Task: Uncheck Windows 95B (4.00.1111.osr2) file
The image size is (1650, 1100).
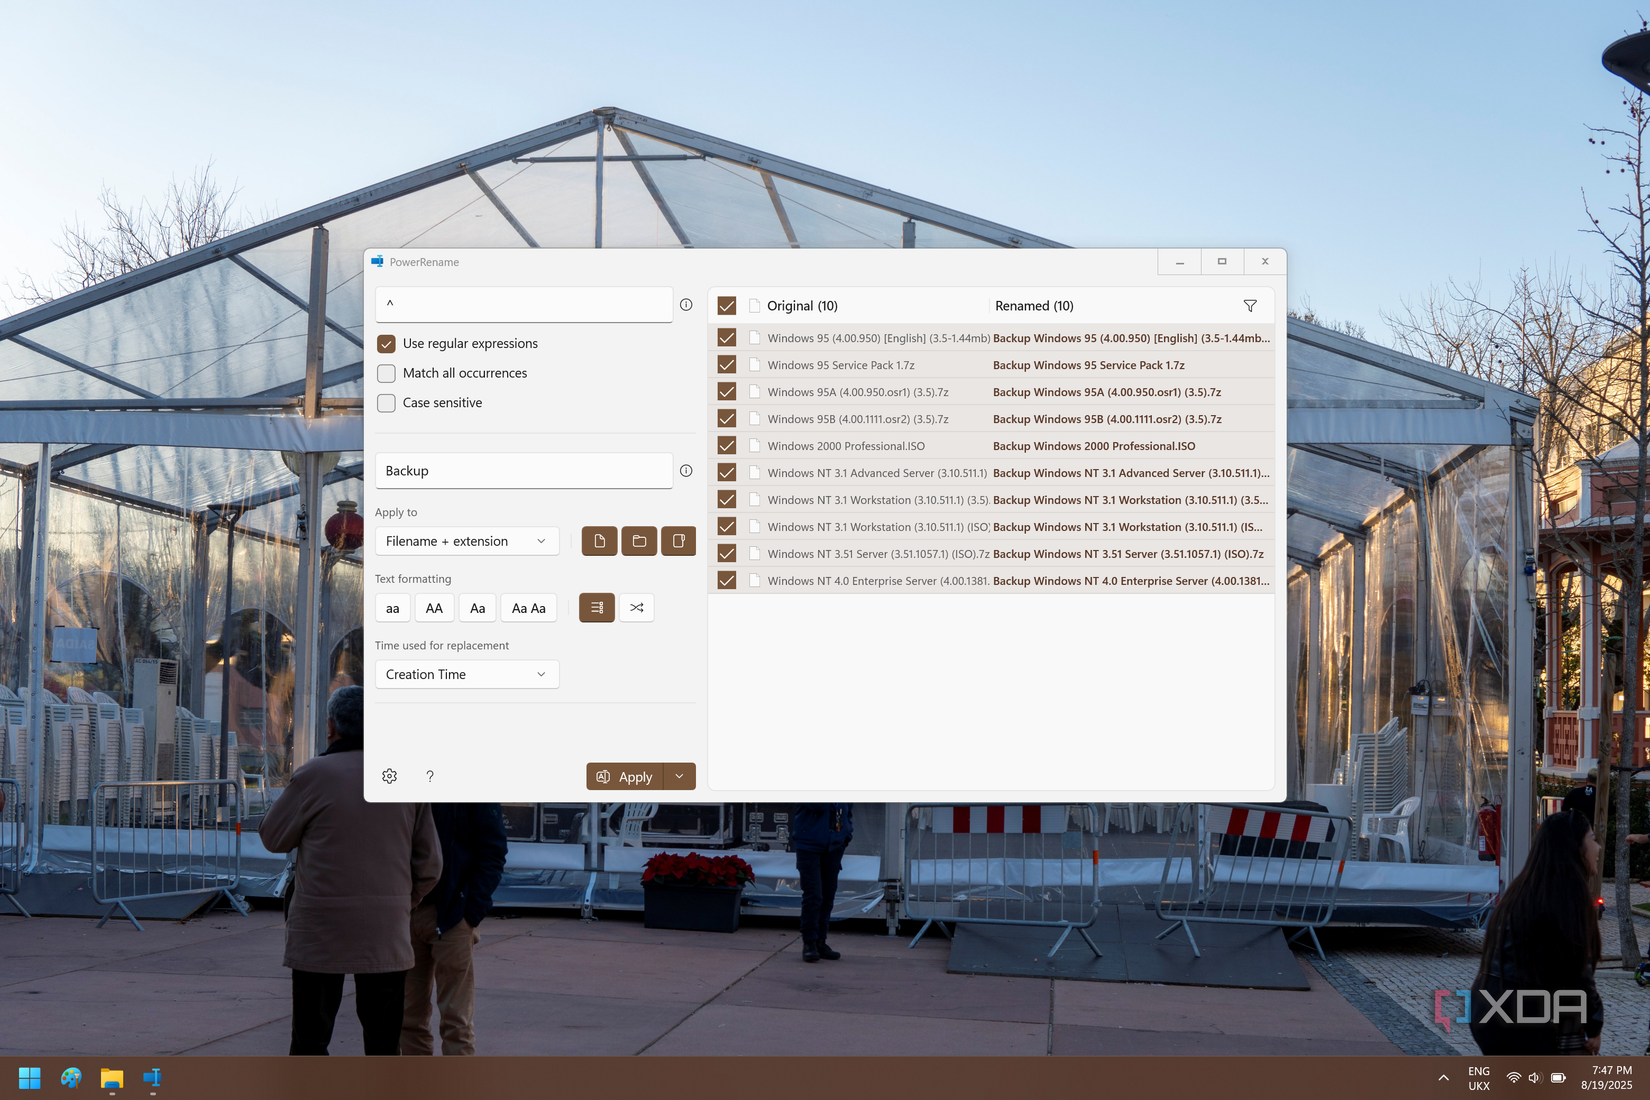Action: pos(727,419)
